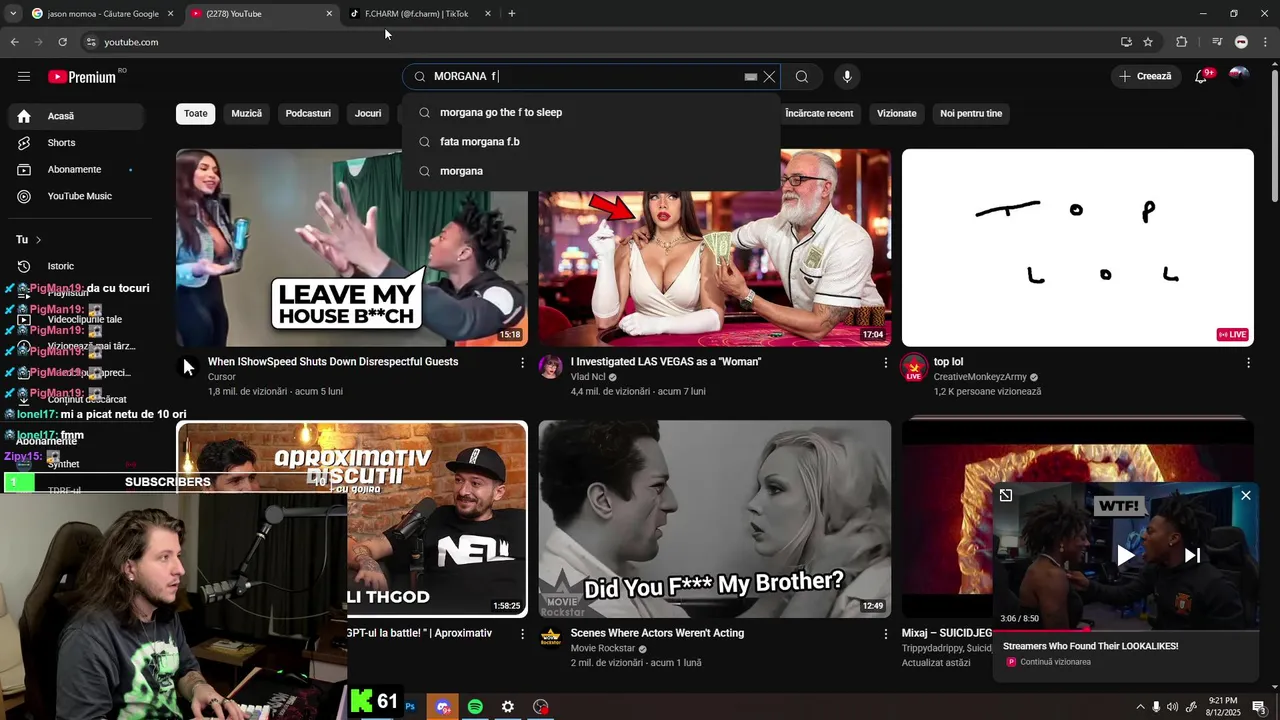Image resolution: width=1280 pixels, height=720 pixels.
Task: Select the Noi pentru tine filter chip
Action: 971,113
